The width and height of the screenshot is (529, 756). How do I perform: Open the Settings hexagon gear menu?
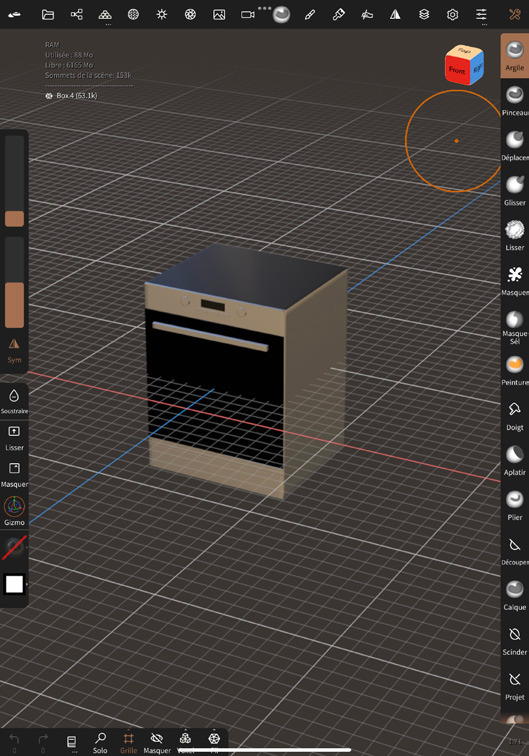452,14
